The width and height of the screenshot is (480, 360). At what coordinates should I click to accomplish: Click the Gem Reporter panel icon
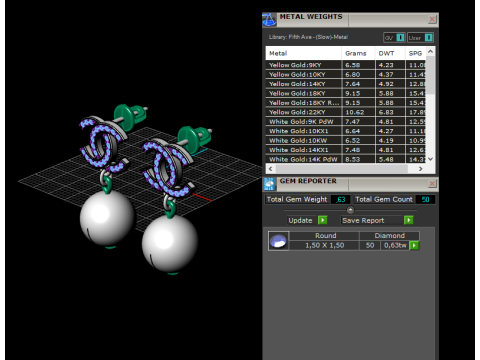(269, 184)
